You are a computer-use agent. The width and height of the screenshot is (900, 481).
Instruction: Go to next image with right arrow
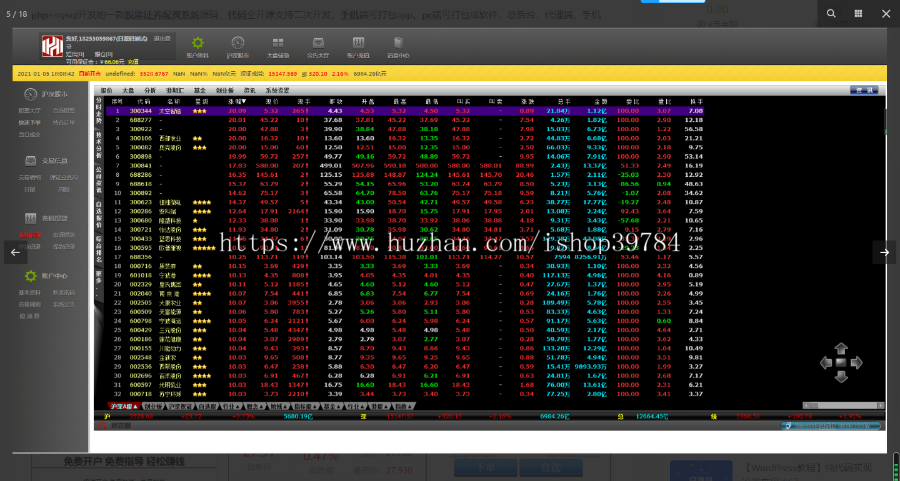tap(883, 253)
